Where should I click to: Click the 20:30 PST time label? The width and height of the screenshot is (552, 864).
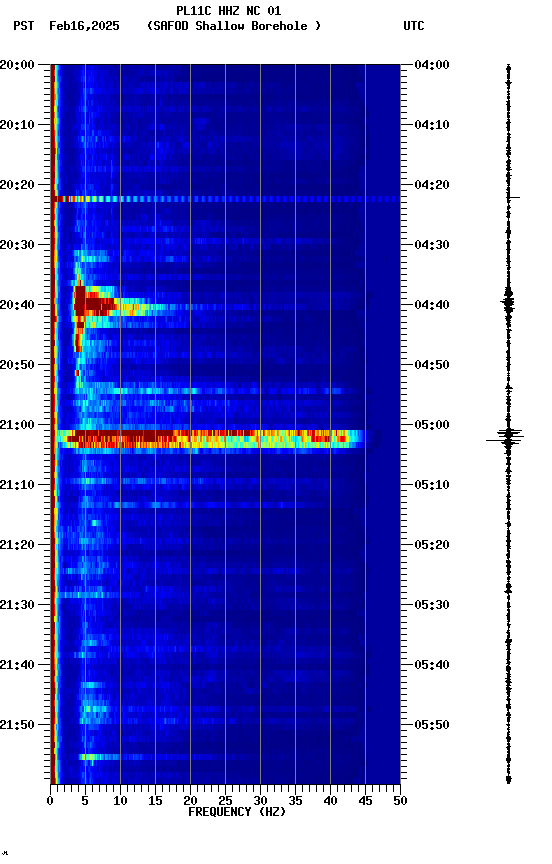point(17,245)
